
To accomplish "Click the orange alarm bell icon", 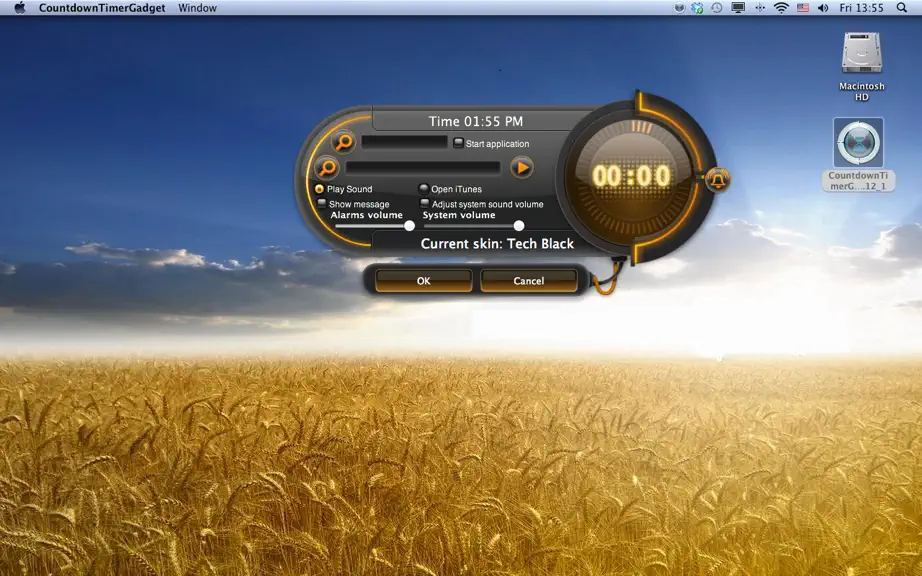I will tap(717, 179).
